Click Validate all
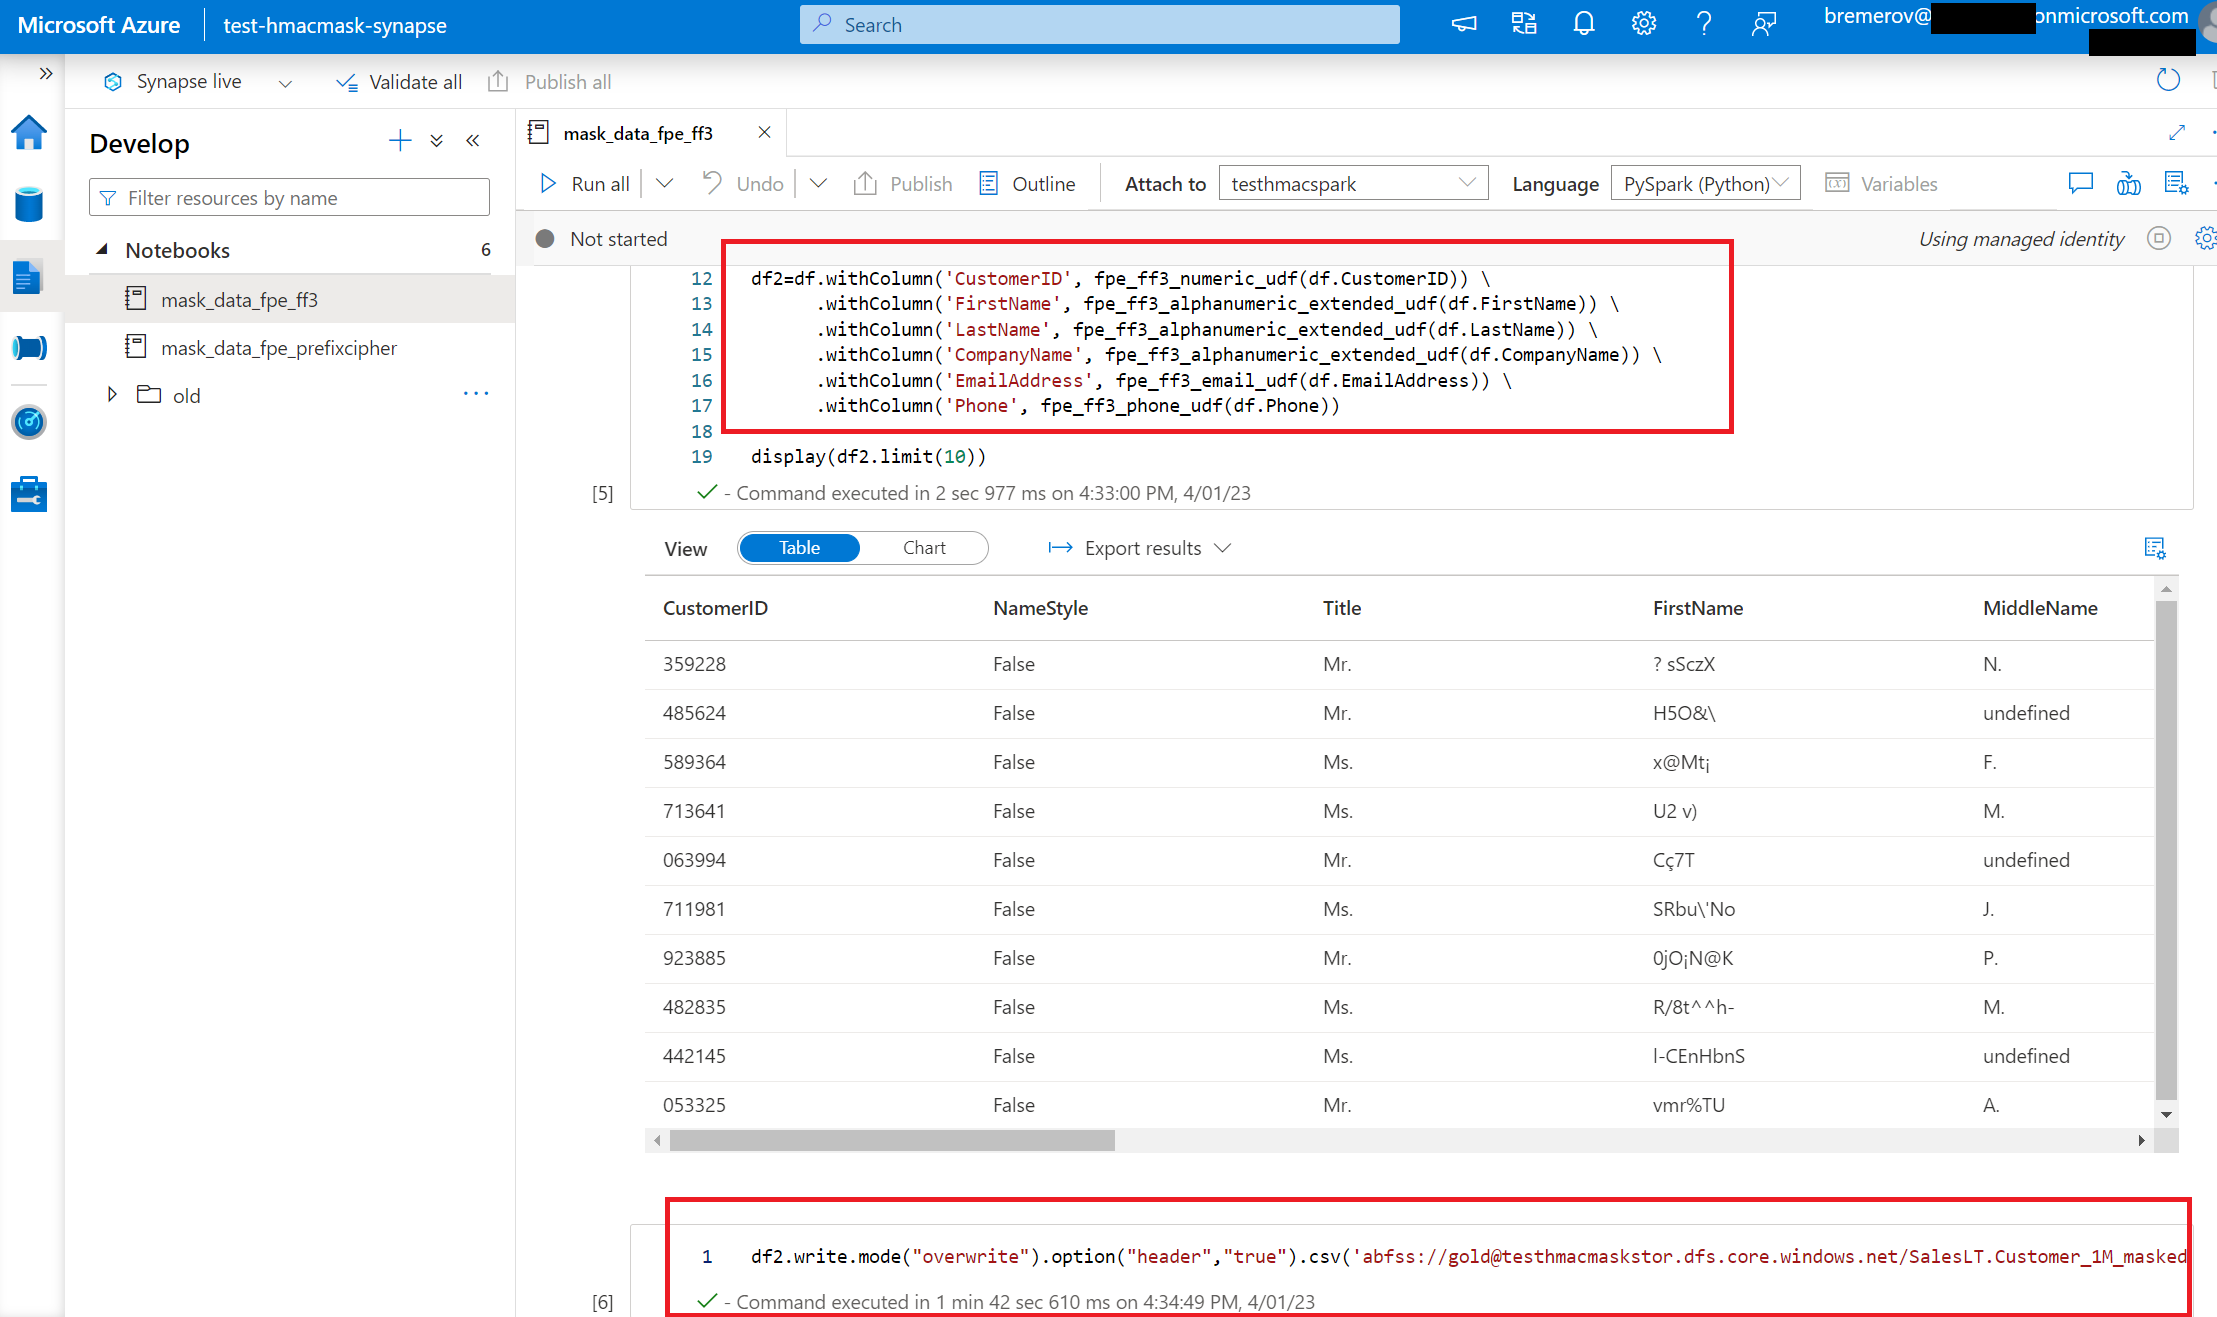This screenshot has height=1317, width=2217. (x=399, y=82)
